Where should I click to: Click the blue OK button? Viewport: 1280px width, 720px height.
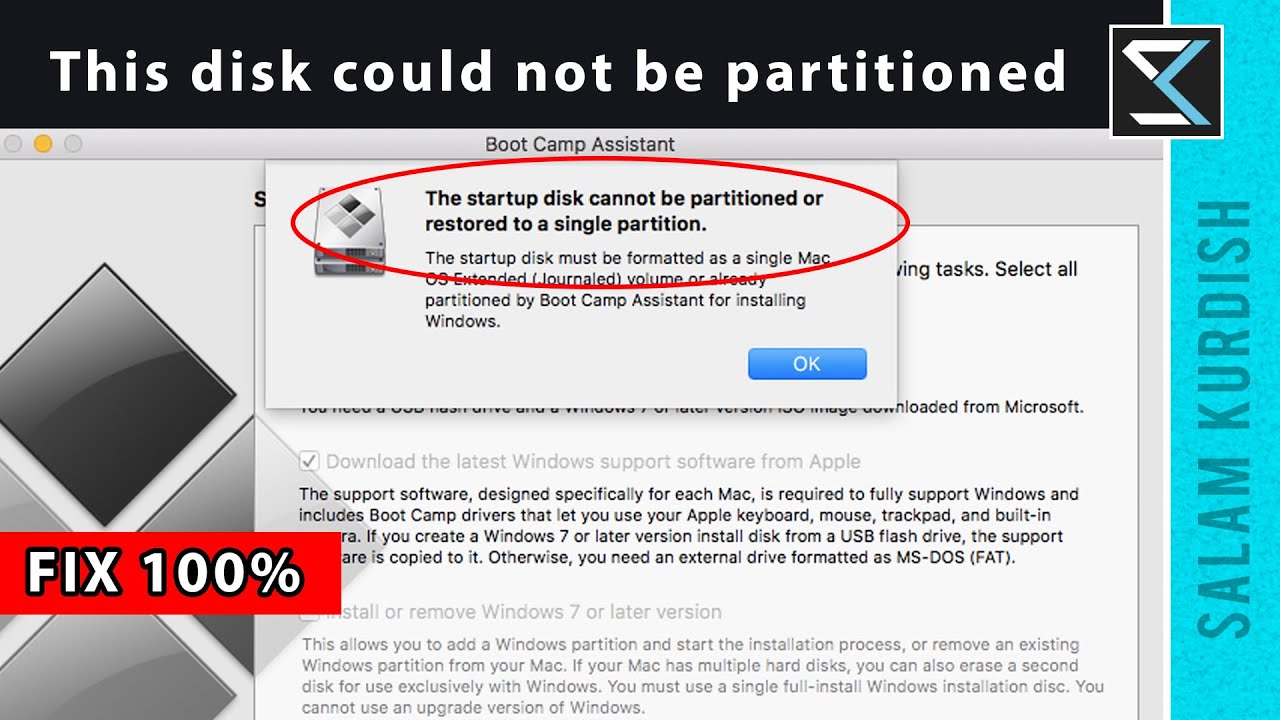(x=807, y=364)
